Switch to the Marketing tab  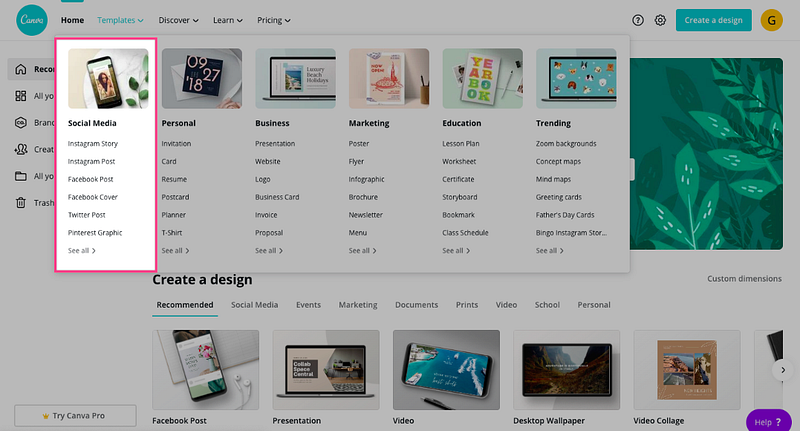click(358, 305)
